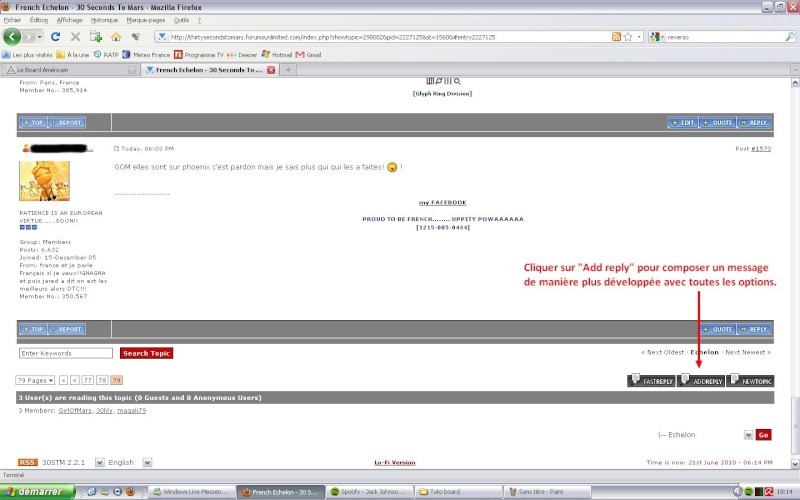Open the Meteo France bookmark

pos(146,55)
